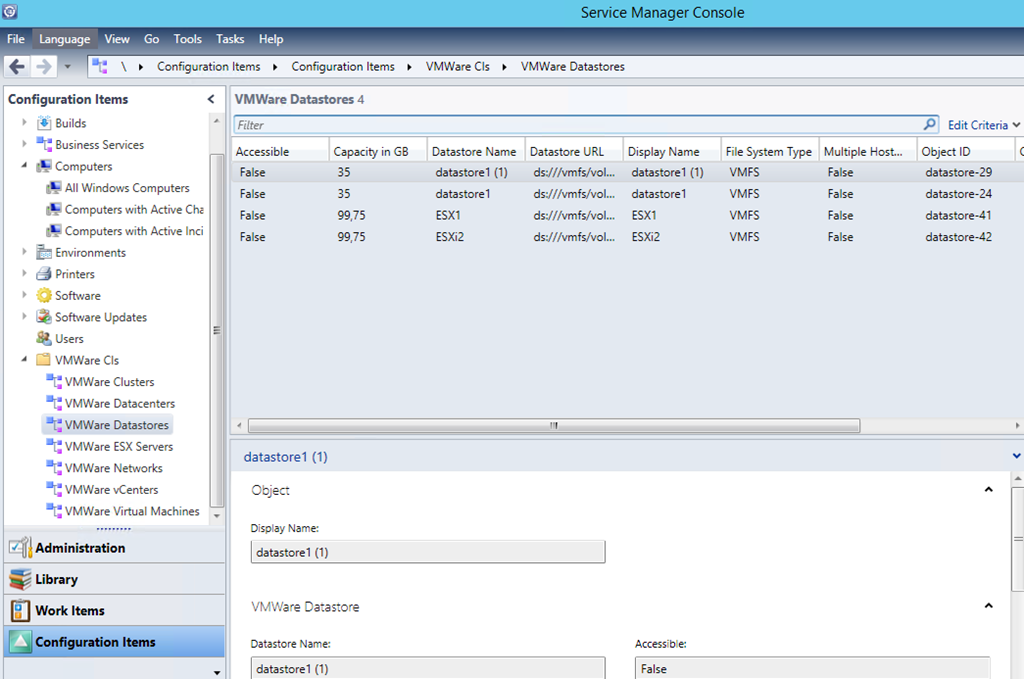Click the horizontal scrollbar of datastore list
1024x679 pixels.
point(553,425)
